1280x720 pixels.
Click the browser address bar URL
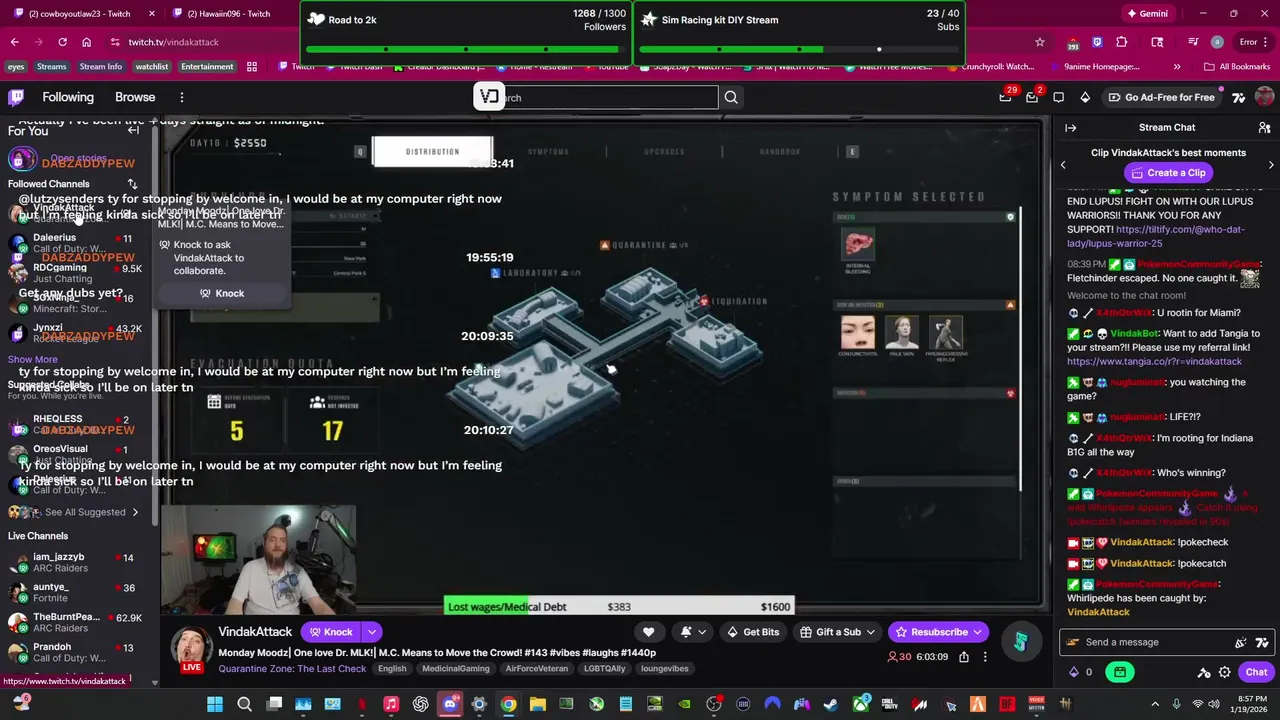[173, 42]
